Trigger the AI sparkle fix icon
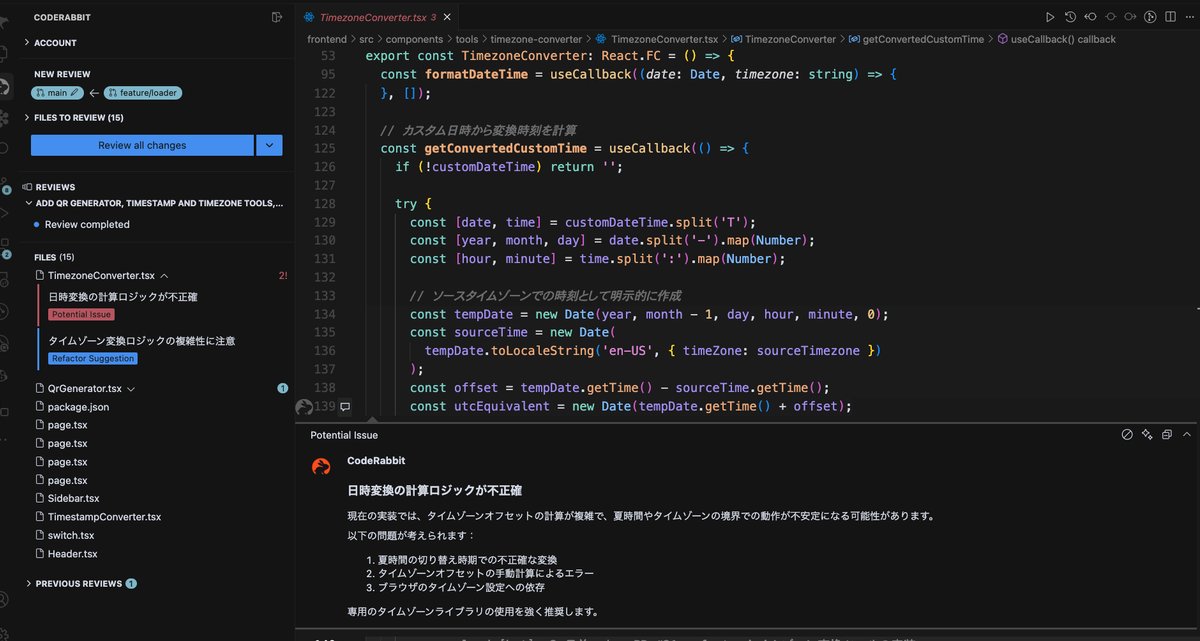Viewport: 1200px width, 641px height. click(x=1147, y=434)
